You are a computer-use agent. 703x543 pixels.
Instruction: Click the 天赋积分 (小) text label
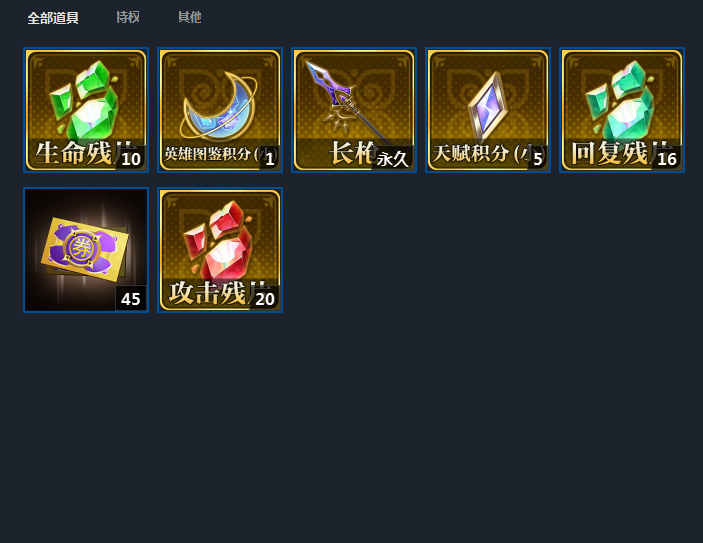(x=481, y=153)
